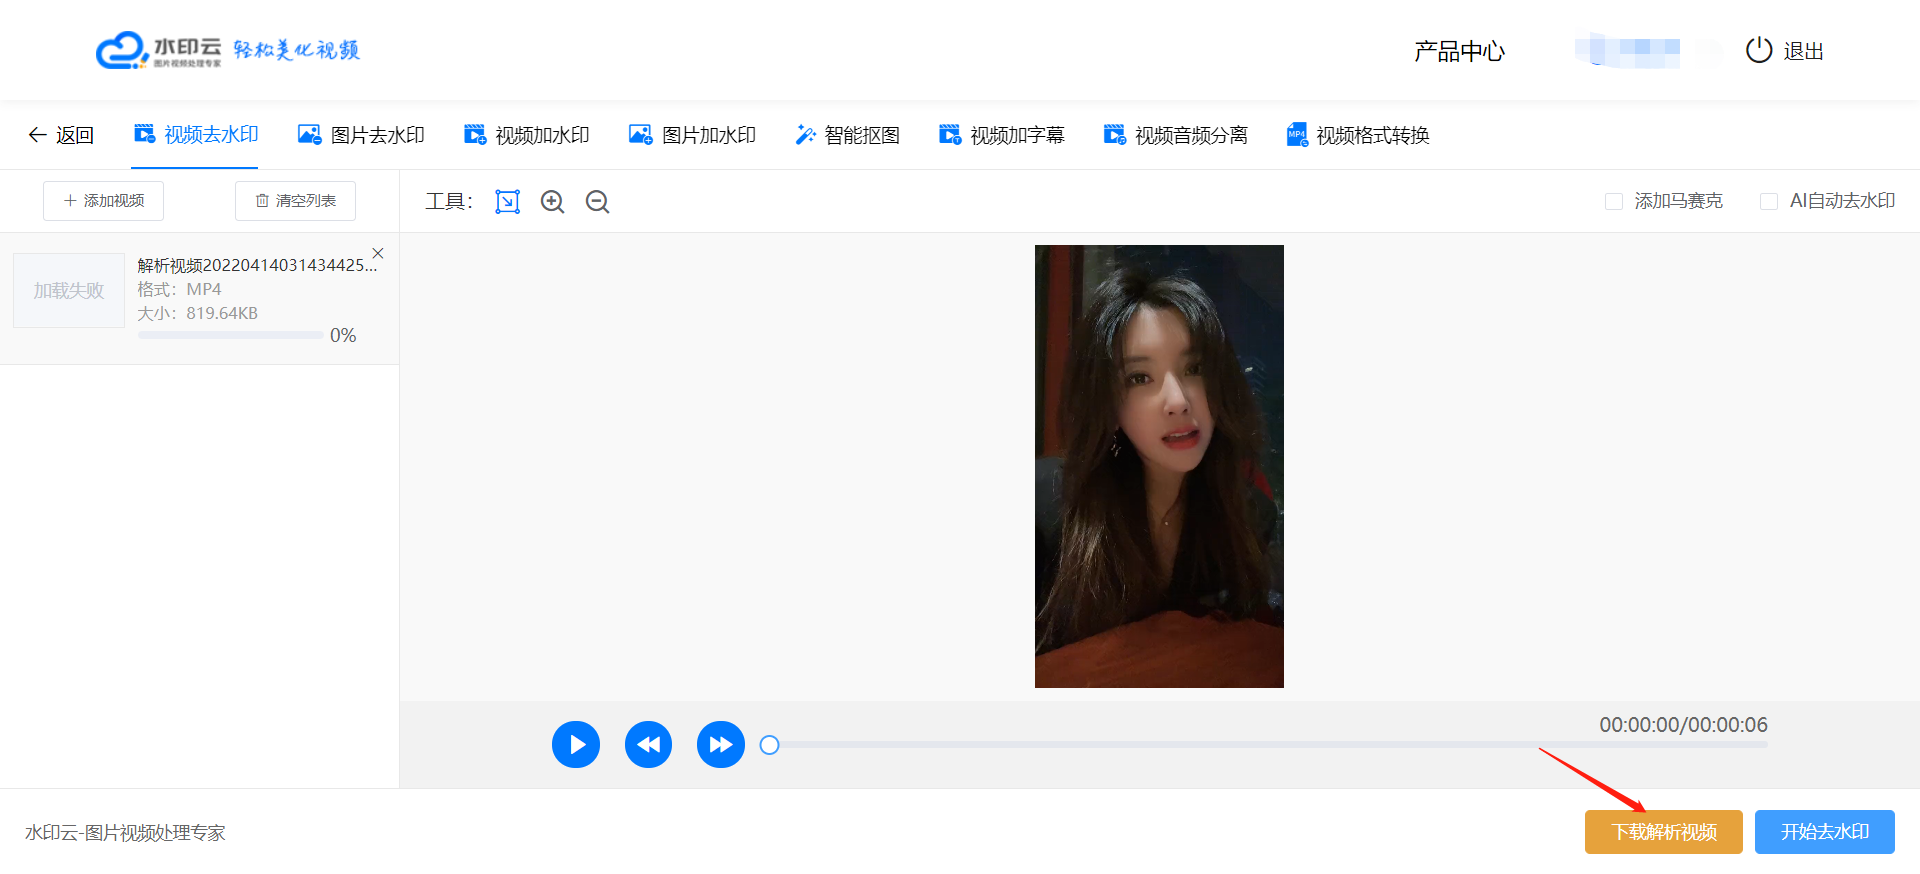1920x874 pixels.
Task: Enable the 添加马赛克 checkbox
Action: [1613, 202]
